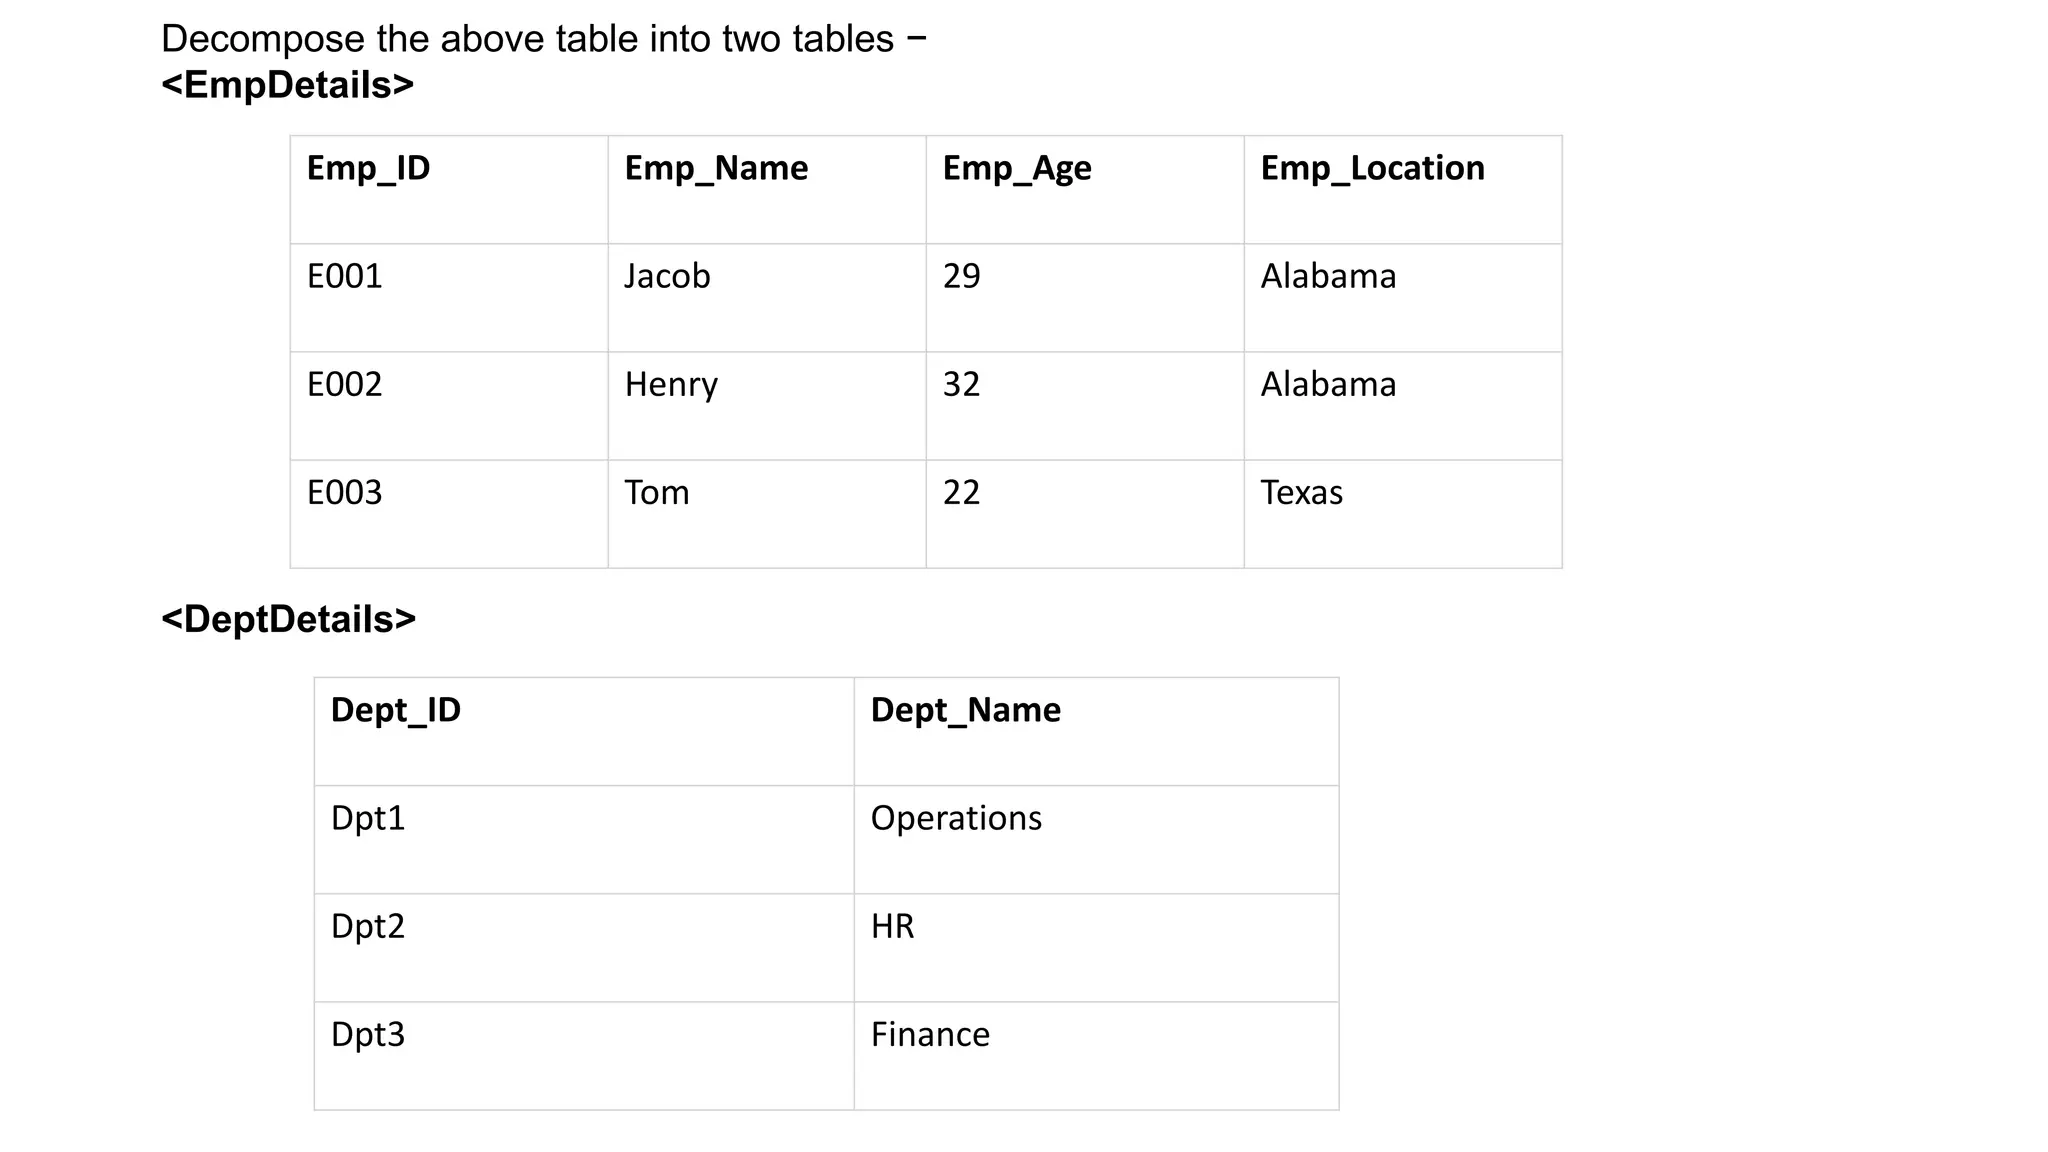Click the <EmpDetails> table heading
This screenshot has width=2048, height=1152.
click(x=287, y=85)
